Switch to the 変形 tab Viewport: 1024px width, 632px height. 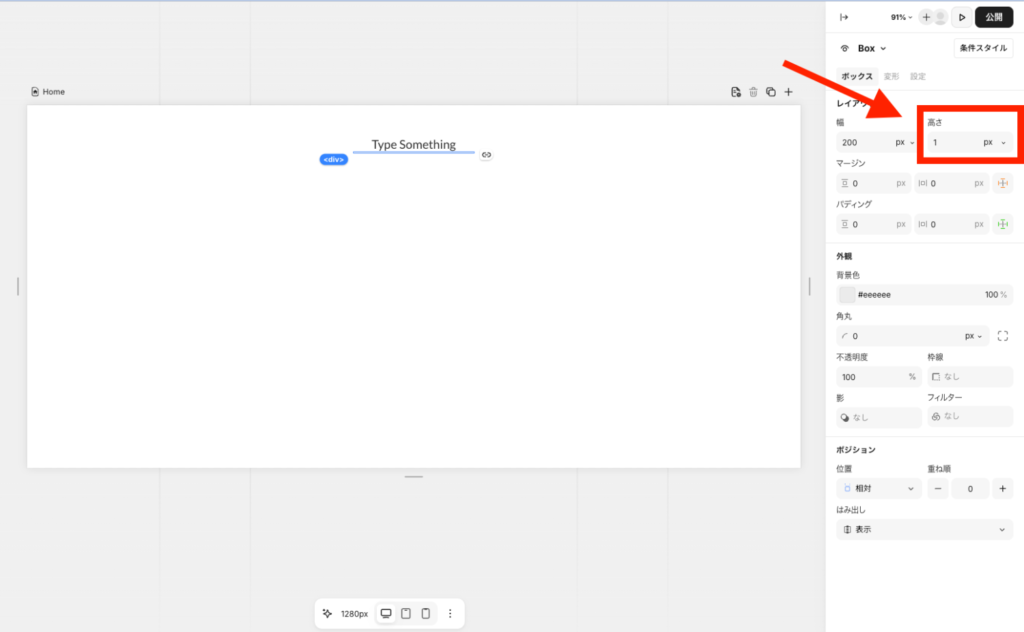click(891, 76)
